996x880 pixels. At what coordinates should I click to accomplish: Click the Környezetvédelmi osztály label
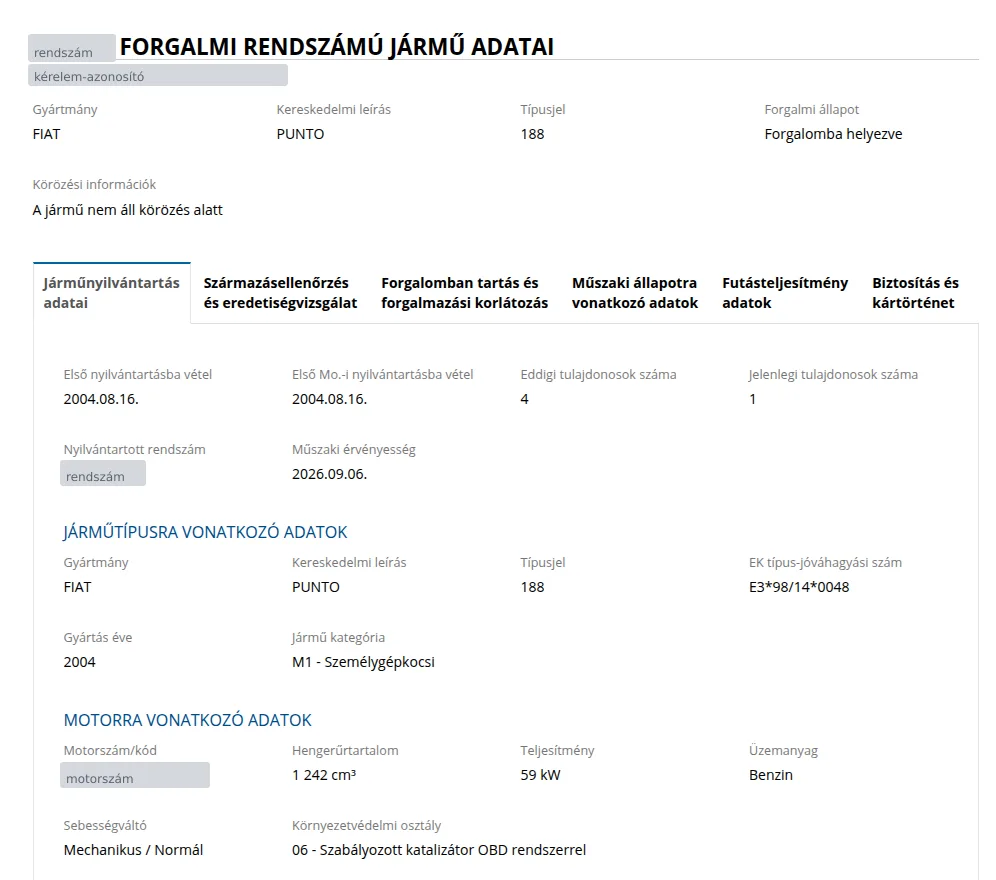click(x=367, y=825)
